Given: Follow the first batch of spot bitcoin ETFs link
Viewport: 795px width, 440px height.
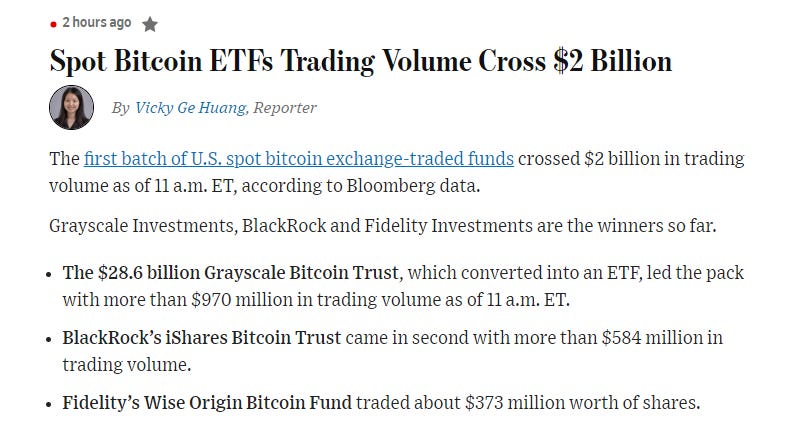Looking at the screenshot, I should pos(299,159).
